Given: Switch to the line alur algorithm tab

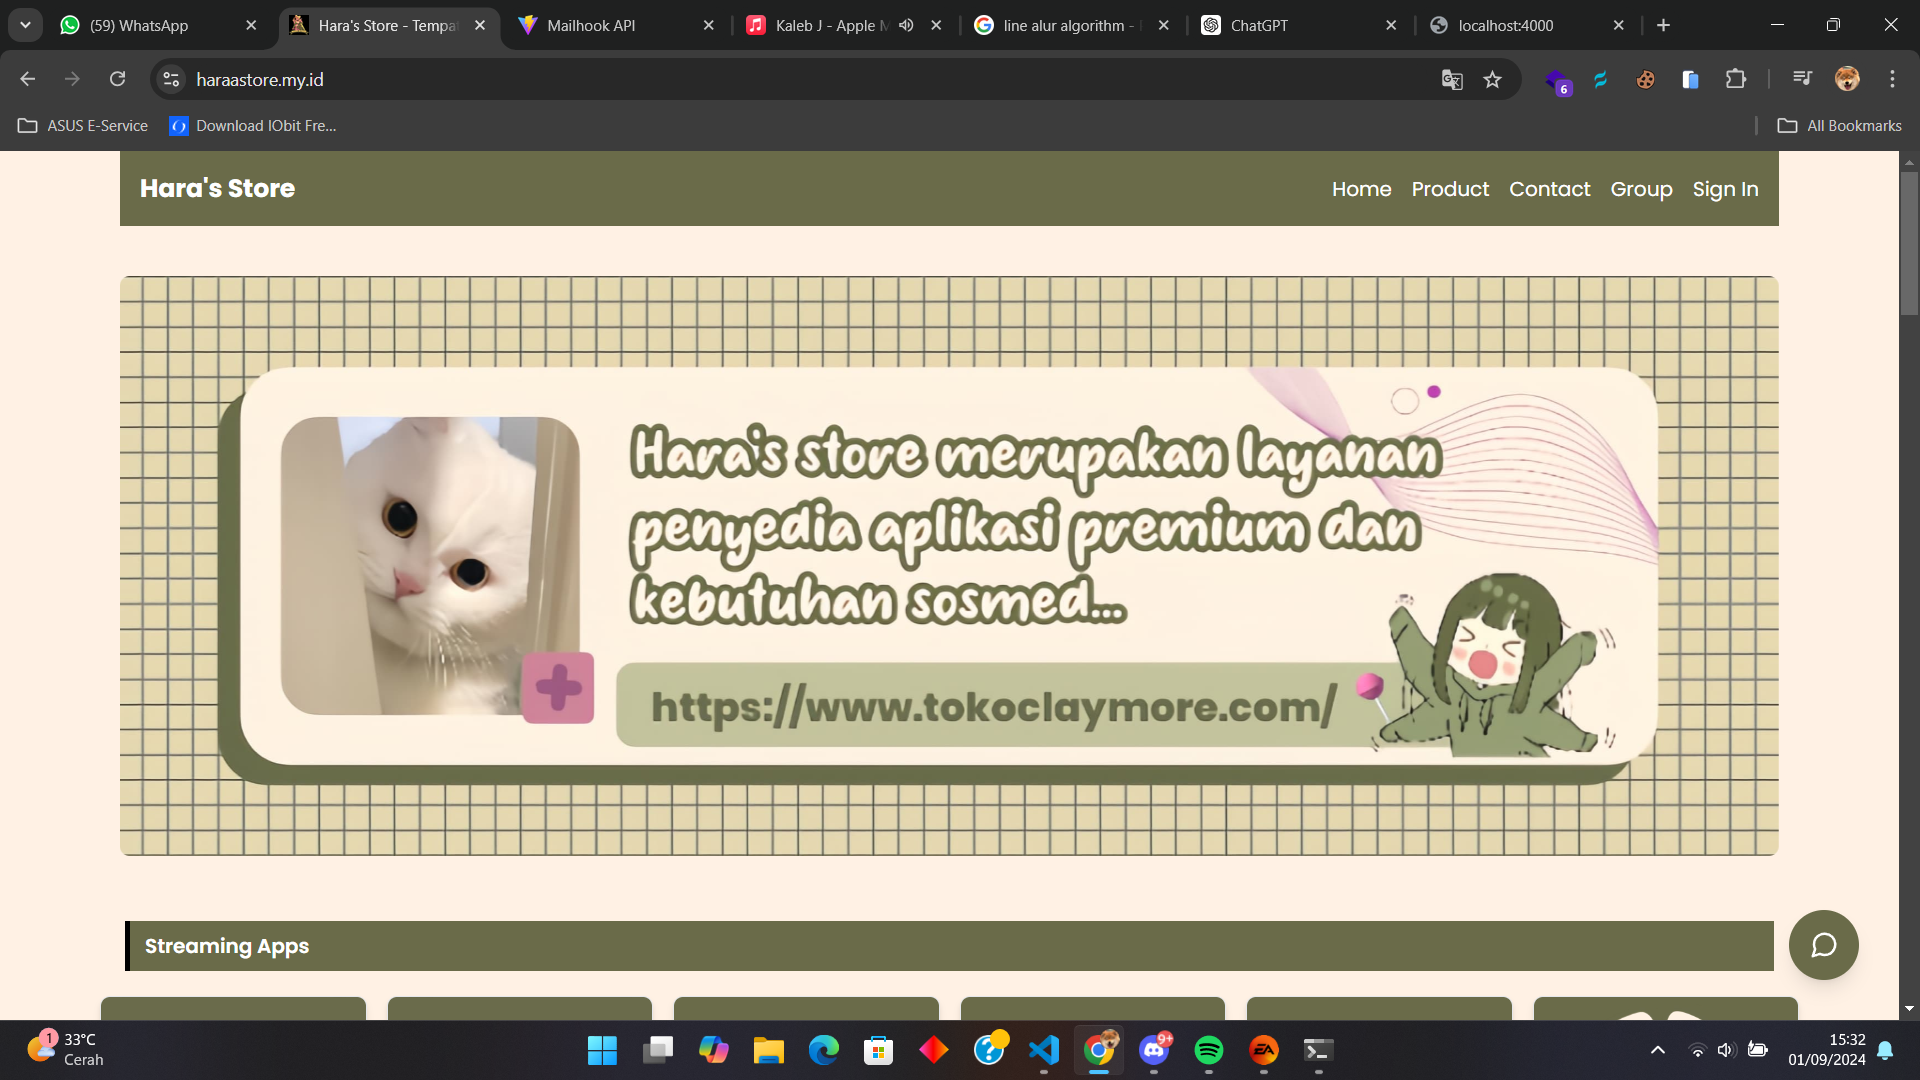Looking at the screenshot, I should click(x=1073, y=25).
